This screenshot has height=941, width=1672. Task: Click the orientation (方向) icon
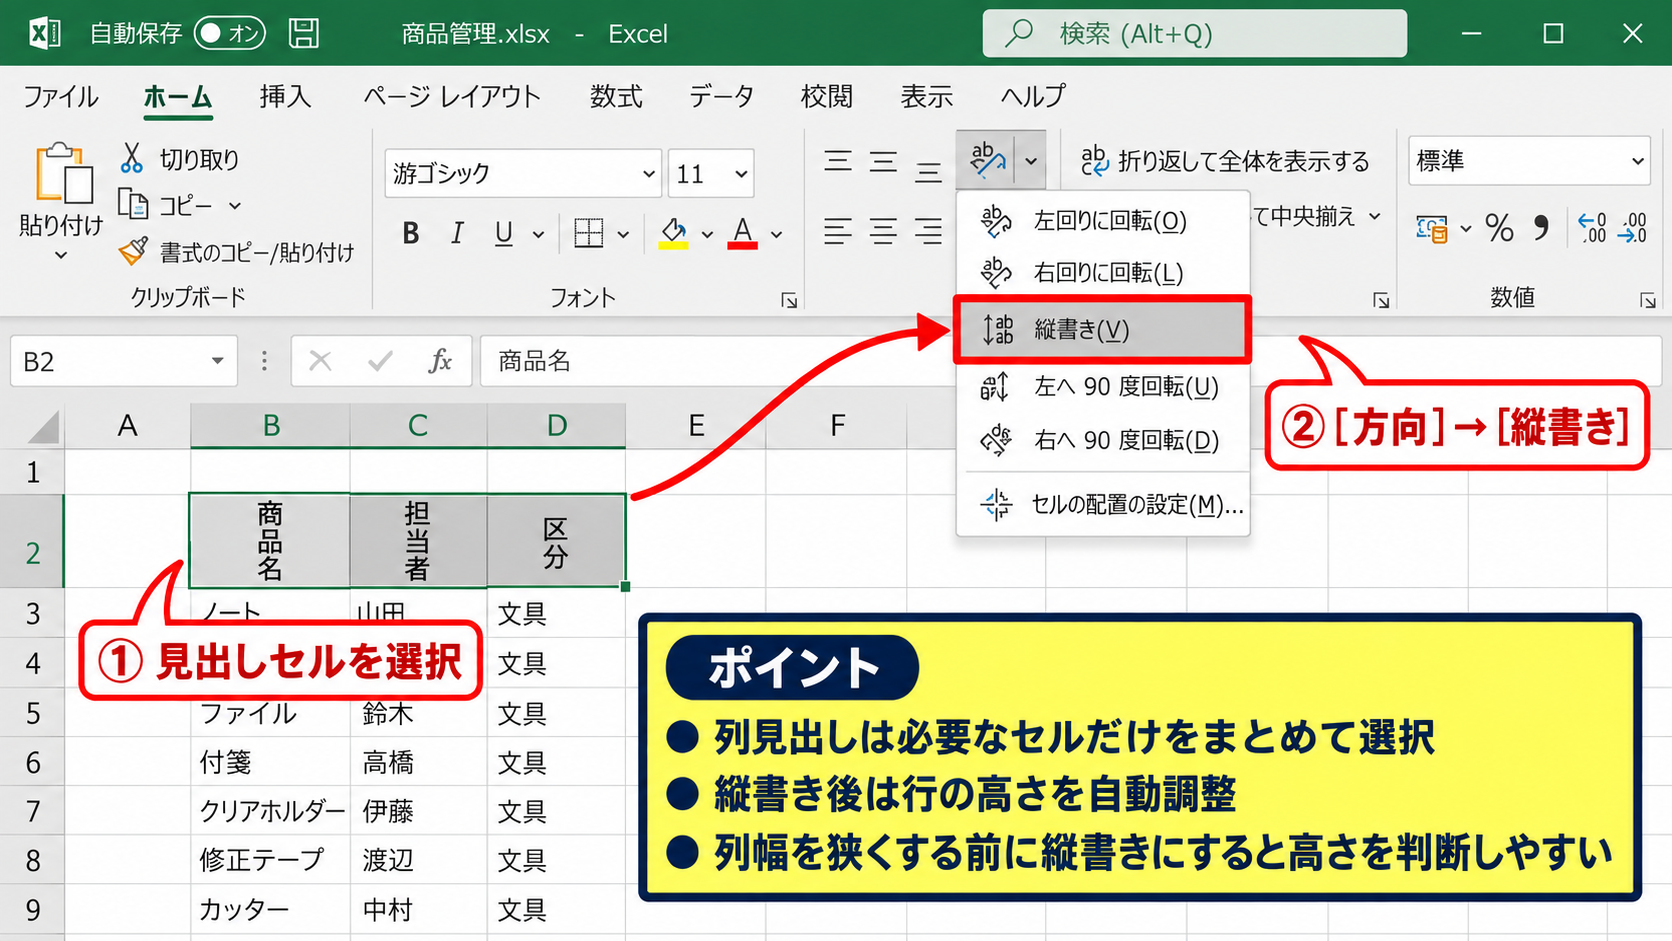click(x=986, y=160)
